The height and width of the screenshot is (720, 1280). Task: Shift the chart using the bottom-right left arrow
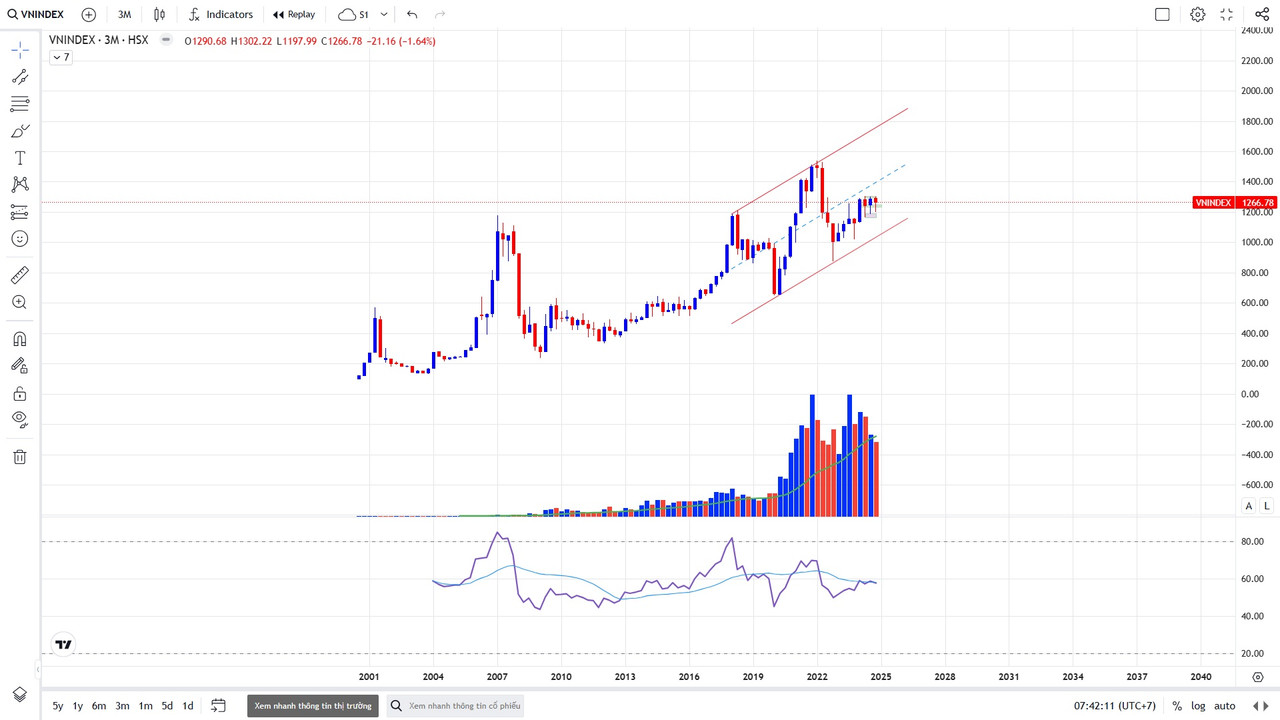pyautogui.click(x=1256, y=706)
